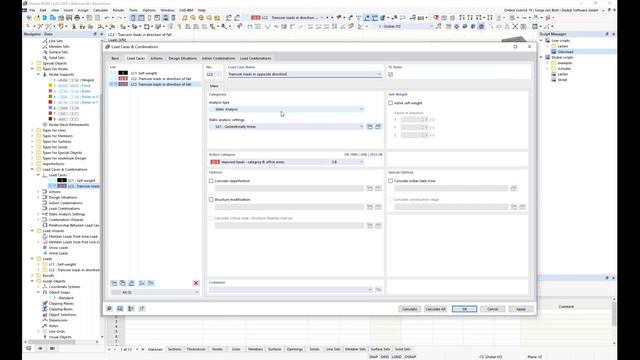Open the Tools menu in the menu bar
This screenshot has height=360, width=640.
[x=133, y=10]
